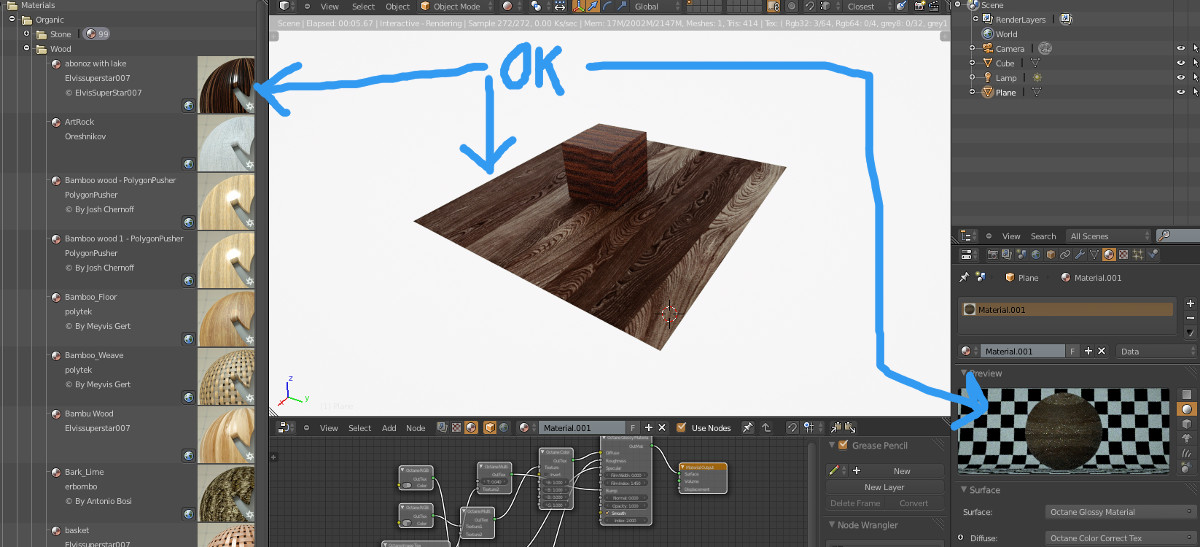1200x547 pixels.
Task: Toggle visibility eye for Plane in outliner
Action: pyautogui.click(x=1181, y=92)
